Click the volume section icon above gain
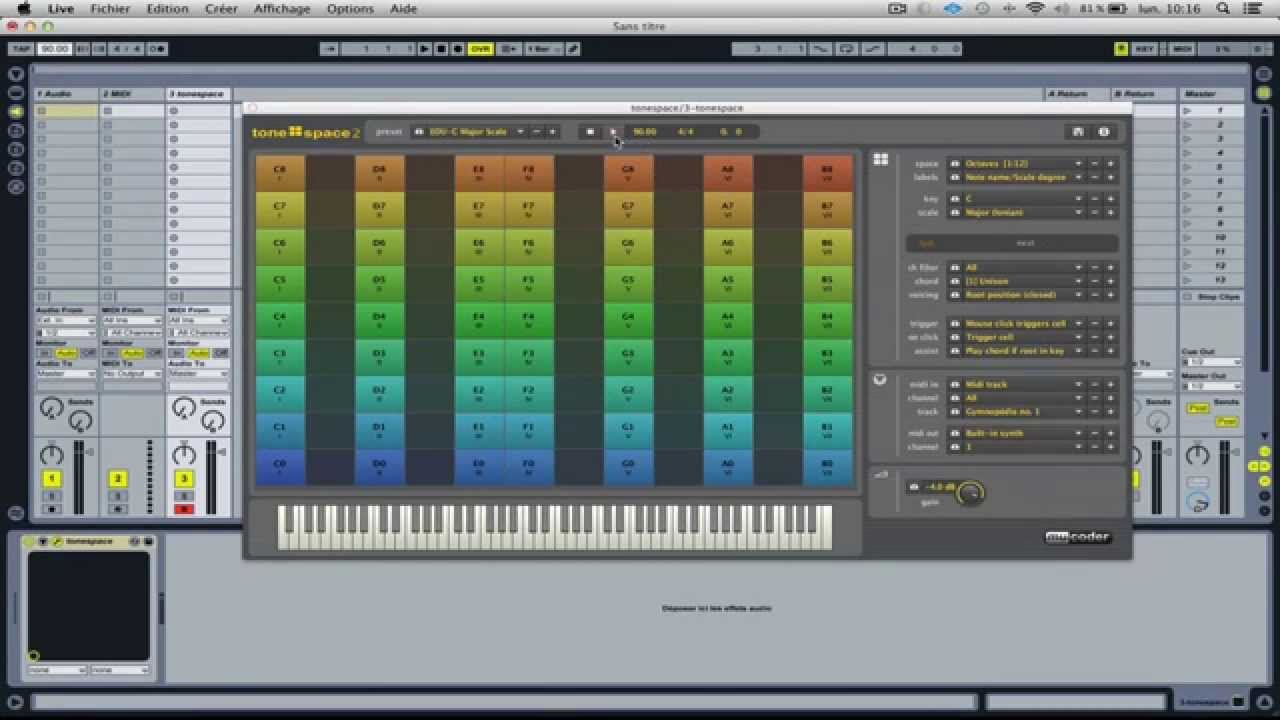This screenshot has height=720, width=1280. (x=881, y=474)
